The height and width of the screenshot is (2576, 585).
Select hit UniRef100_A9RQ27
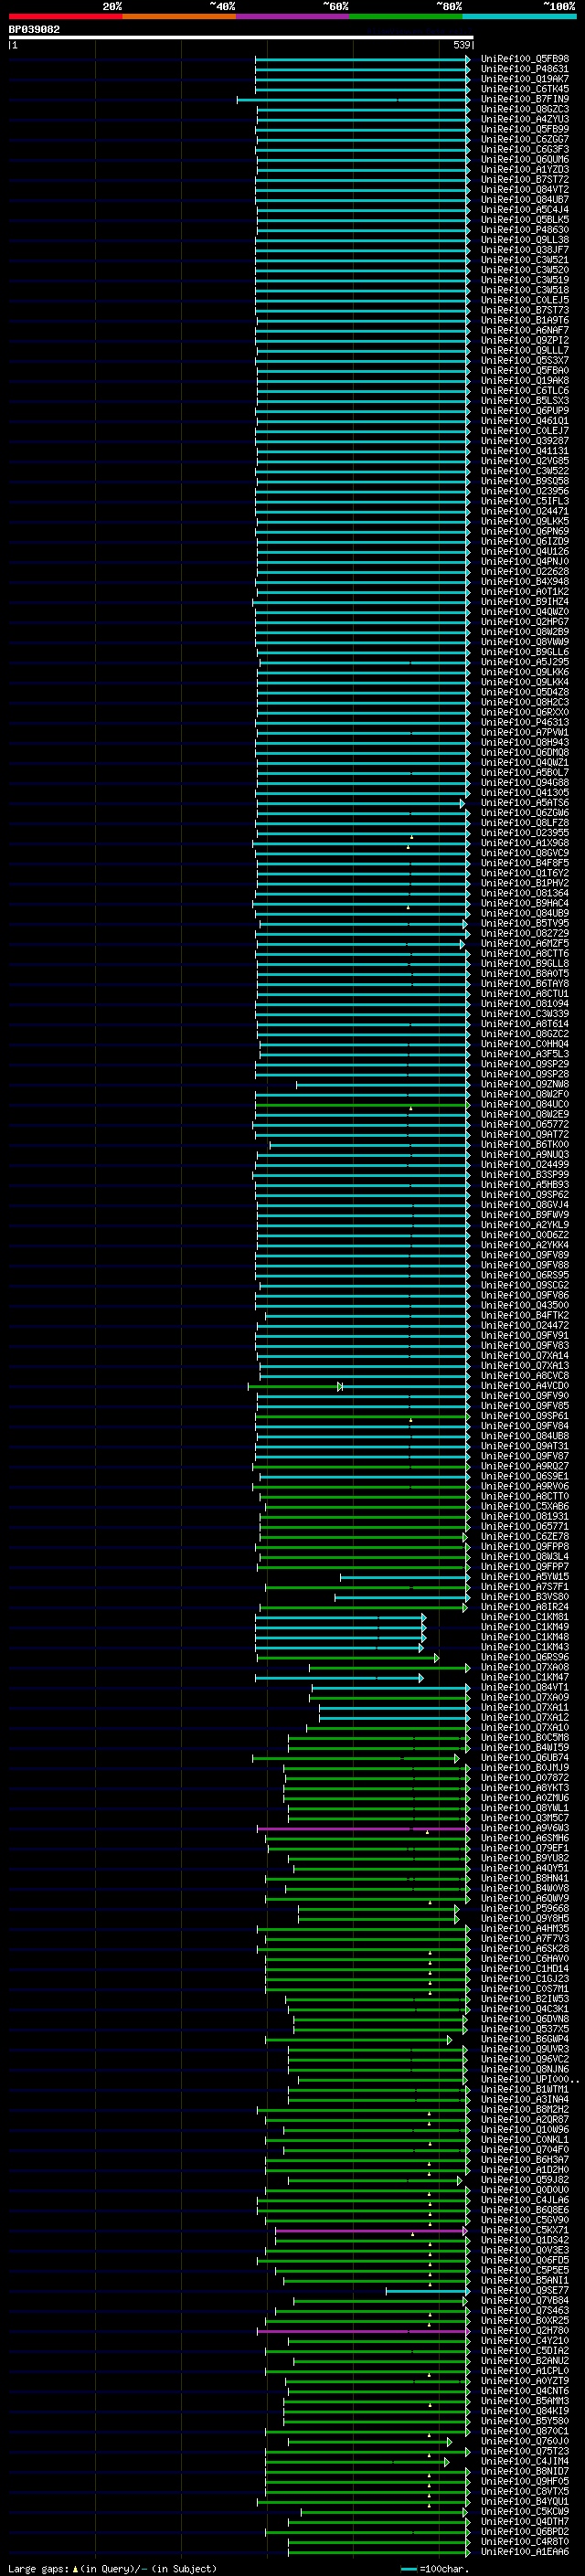(x=524, y=1467)
